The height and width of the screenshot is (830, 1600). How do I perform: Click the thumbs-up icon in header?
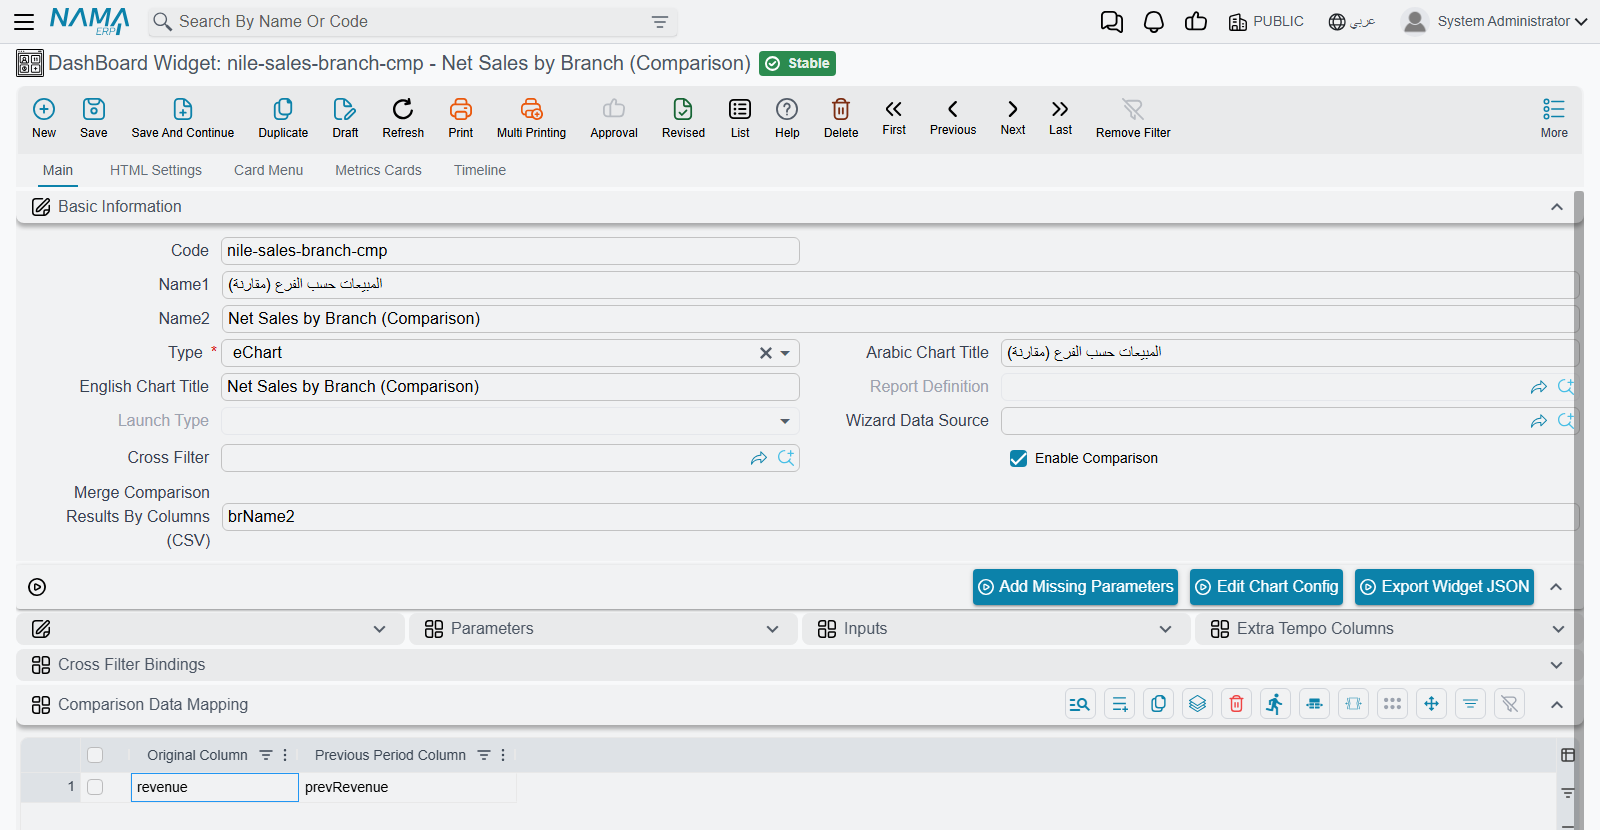[x=1196, y=21]
